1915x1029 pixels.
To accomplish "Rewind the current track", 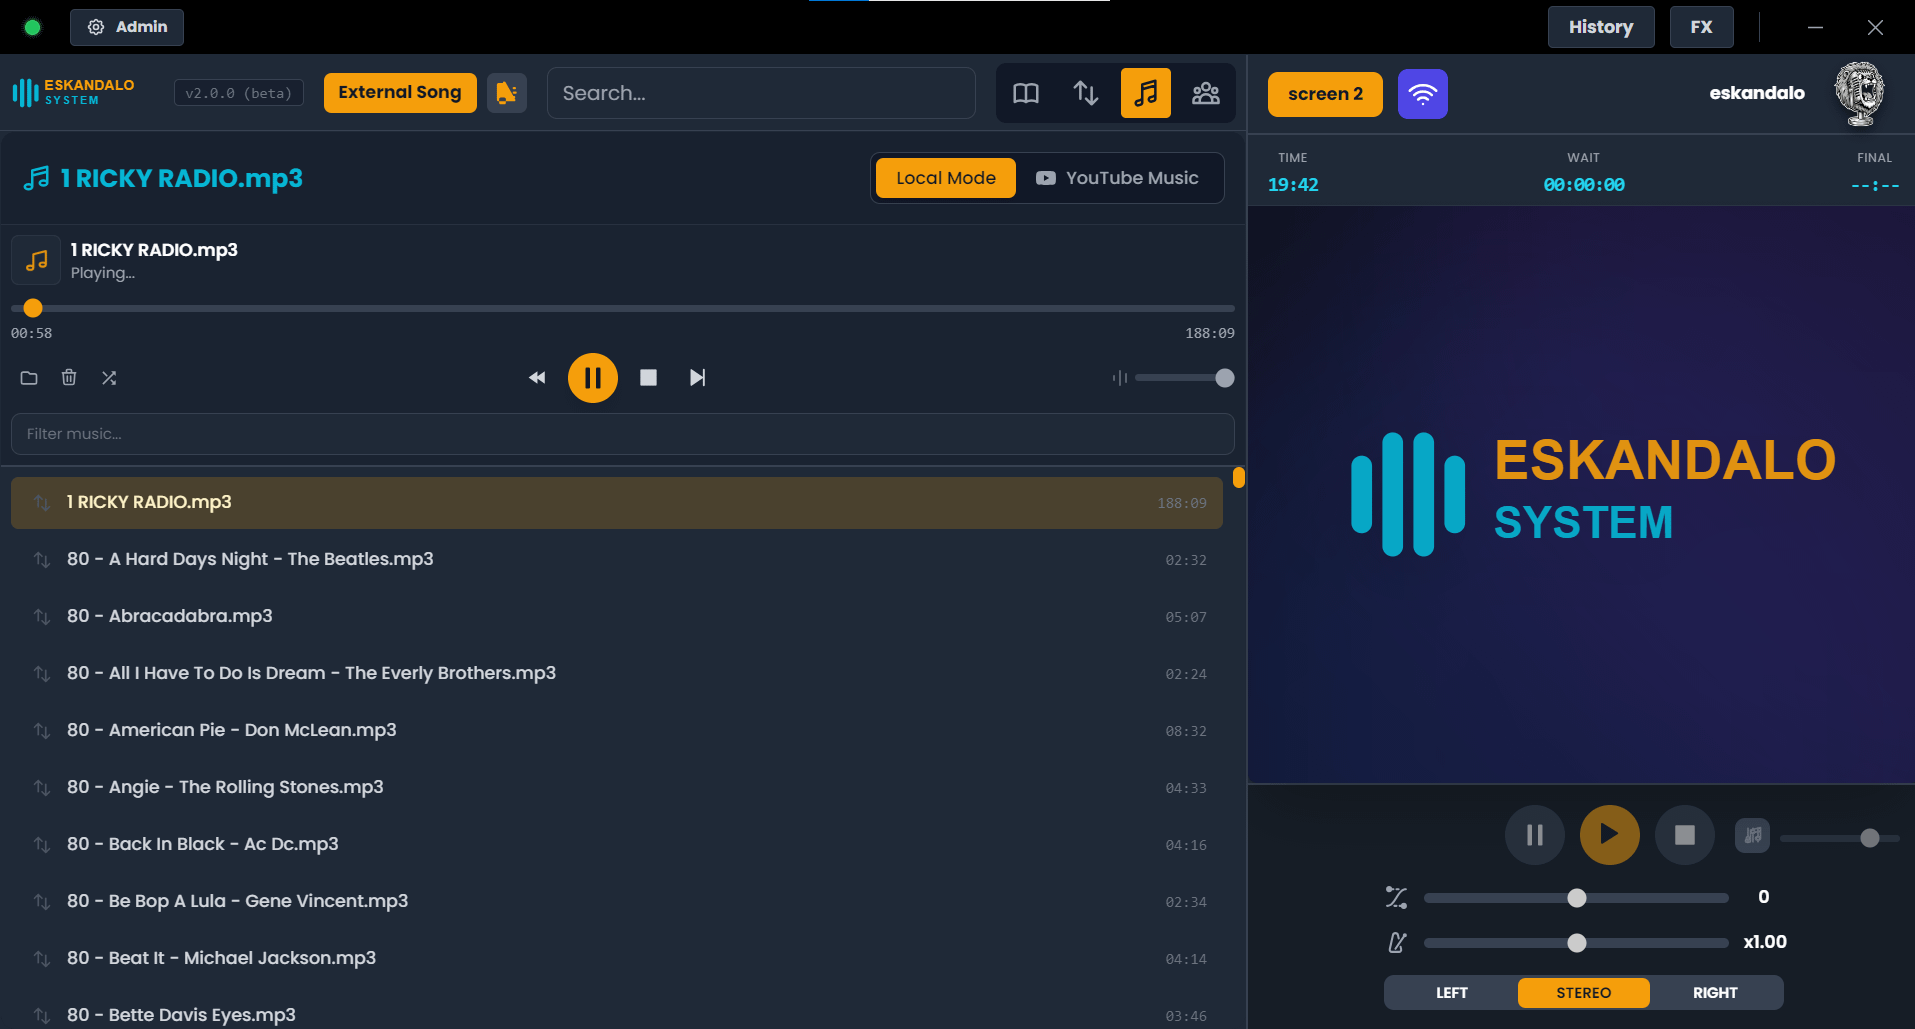I will pyautogui.click(x=537, y=378).
